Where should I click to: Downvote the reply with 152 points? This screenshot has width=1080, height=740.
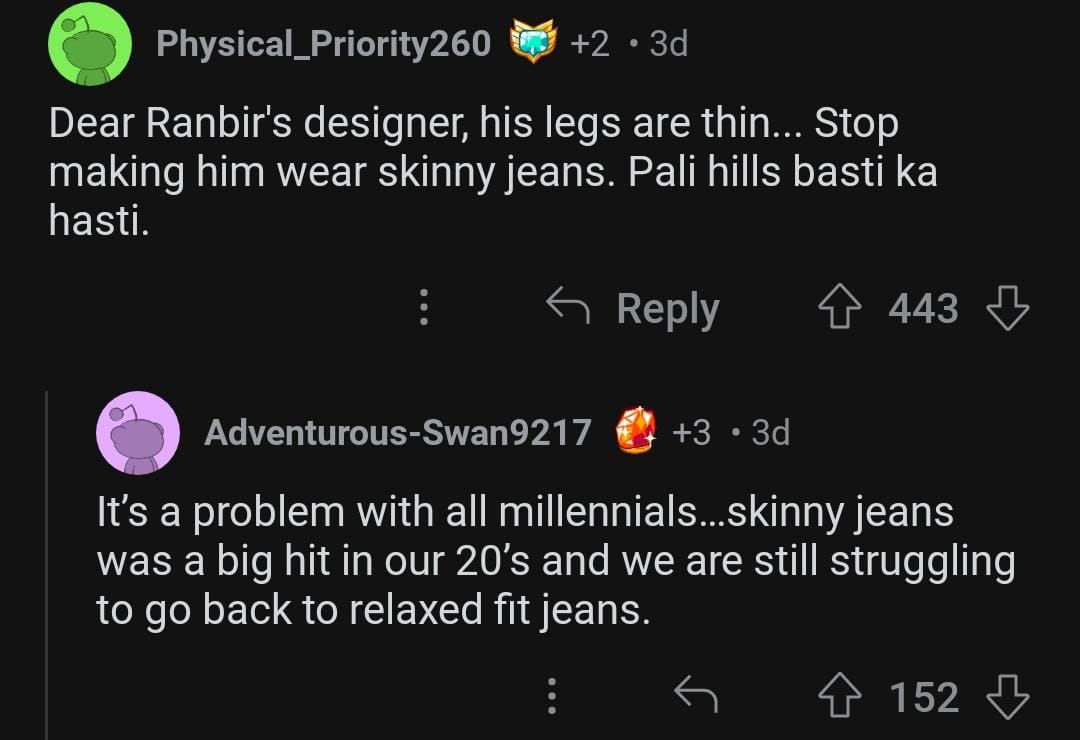tap(1008, 697)
